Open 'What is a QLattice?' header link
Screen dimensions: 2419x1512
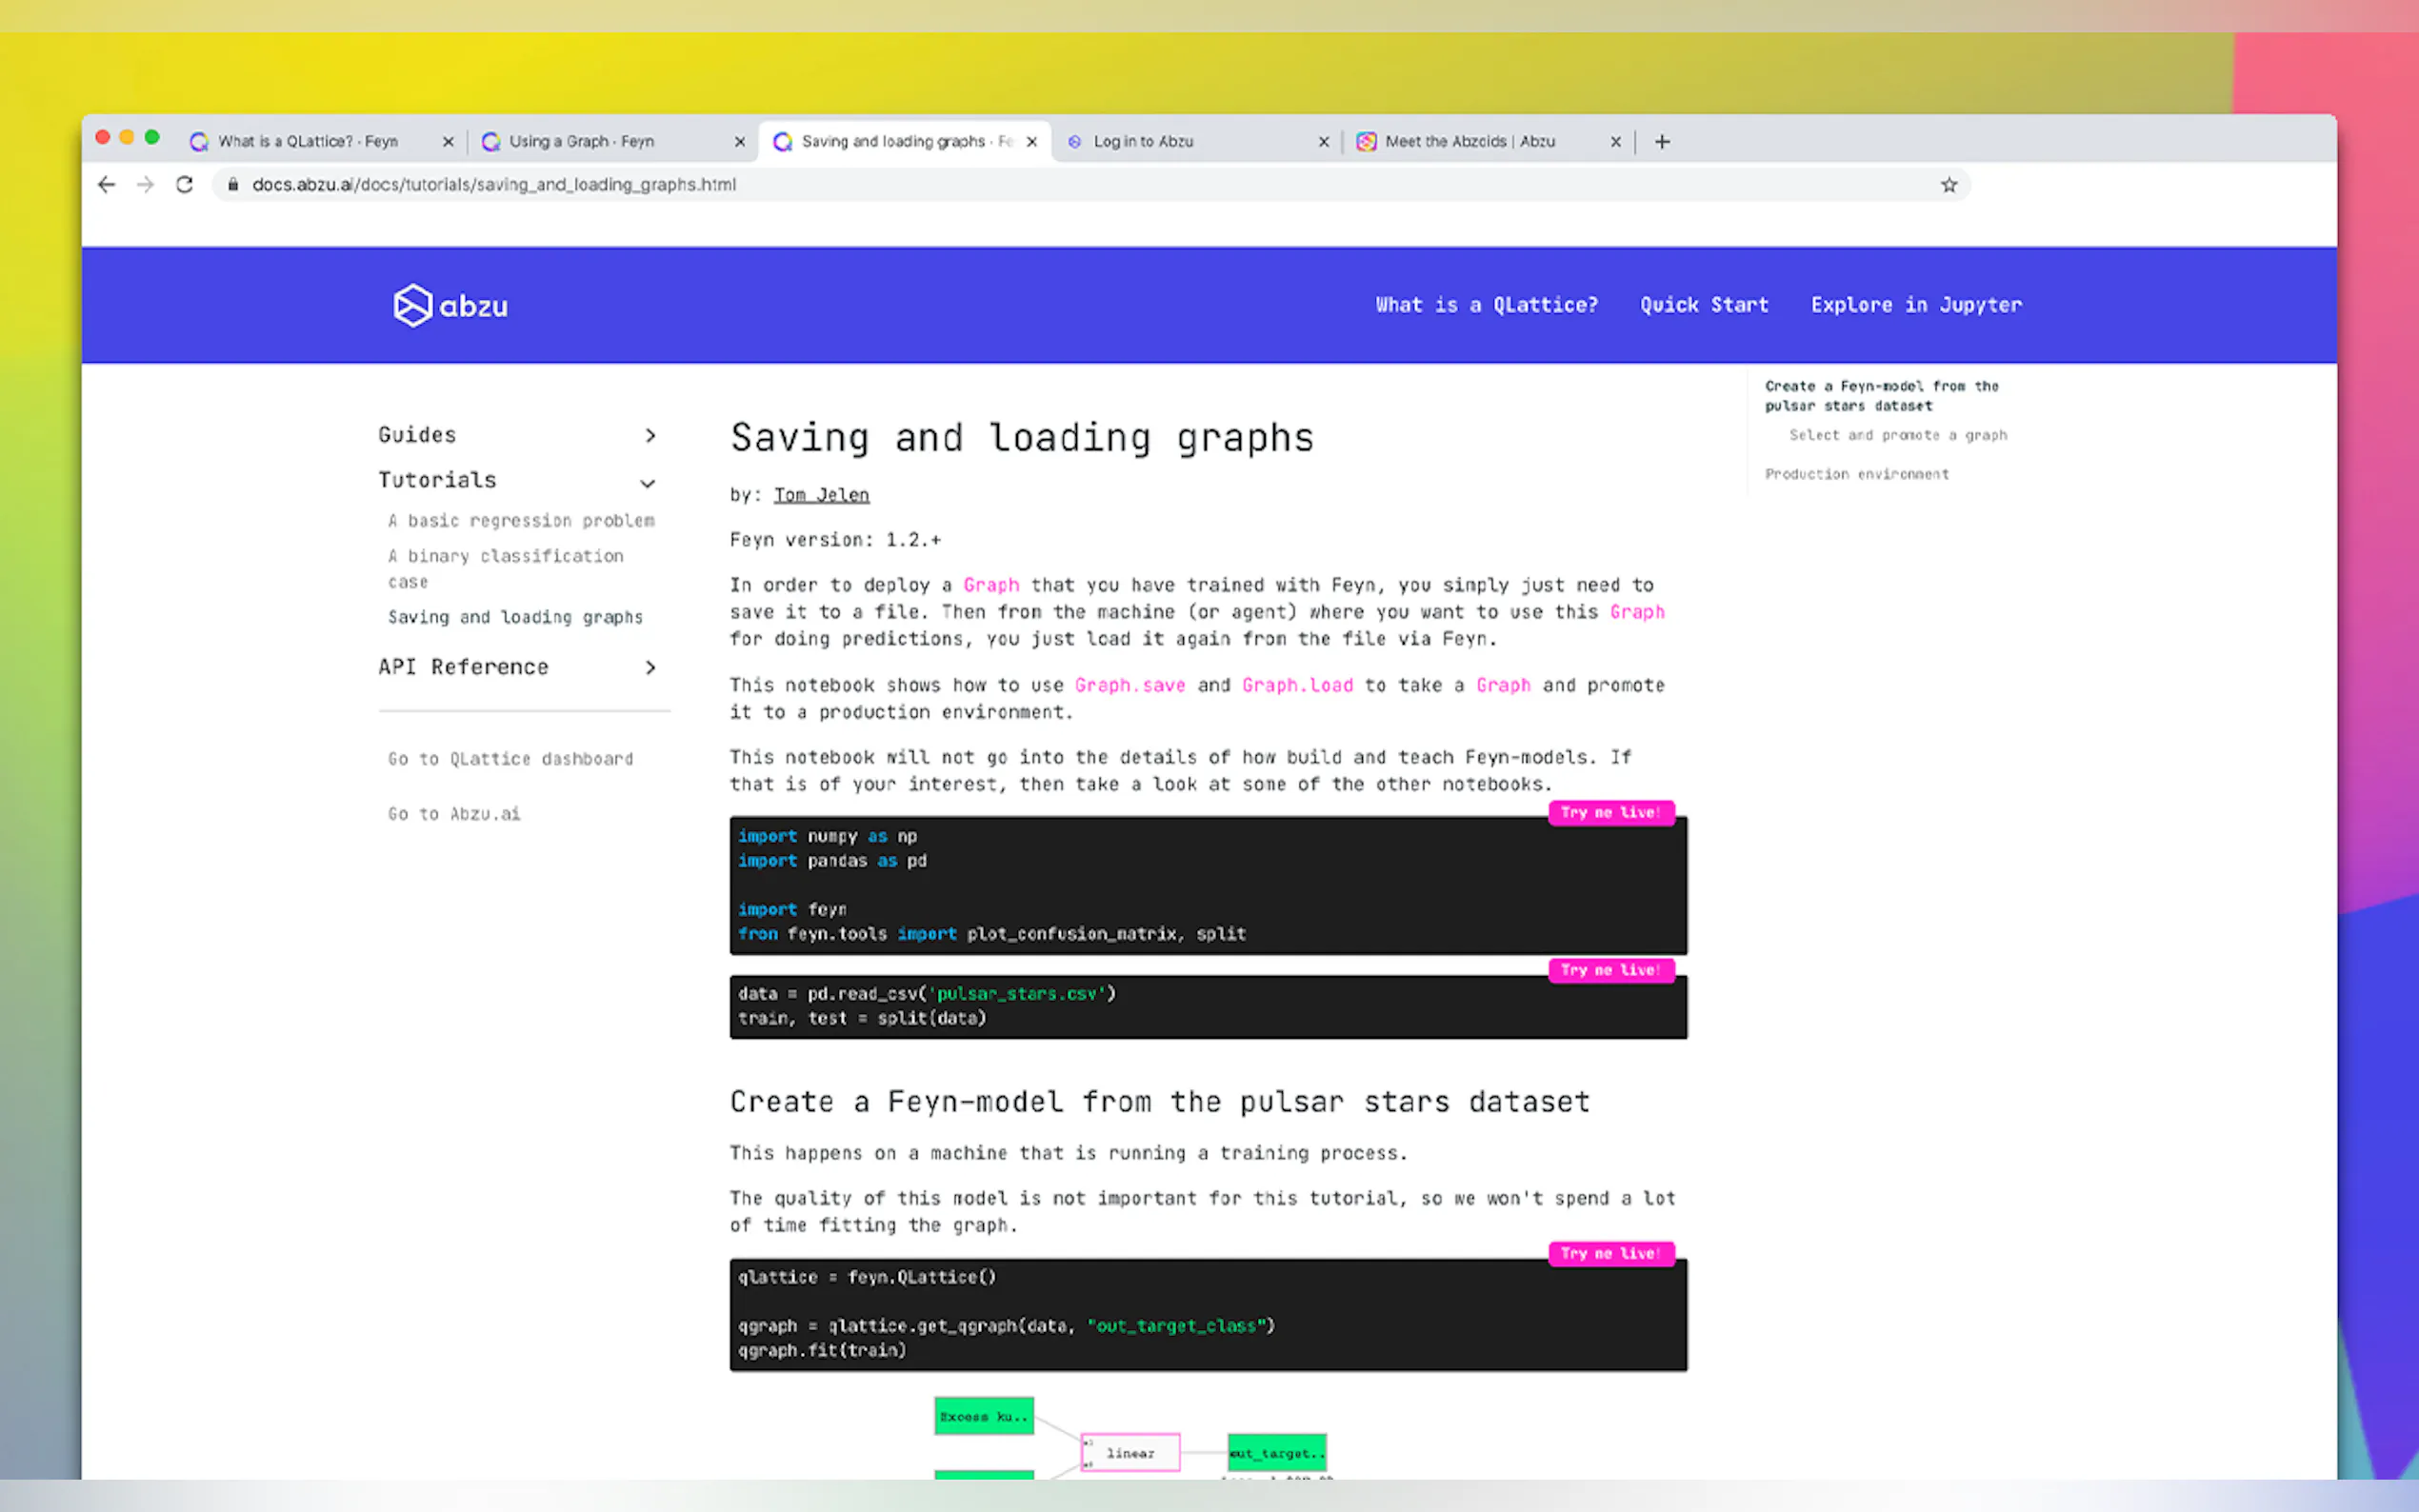pos(1486,305)
